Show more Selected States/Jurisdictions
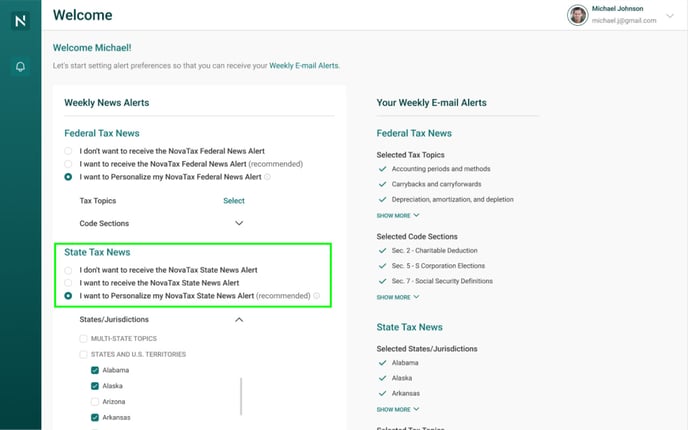 tap(398, 409)
